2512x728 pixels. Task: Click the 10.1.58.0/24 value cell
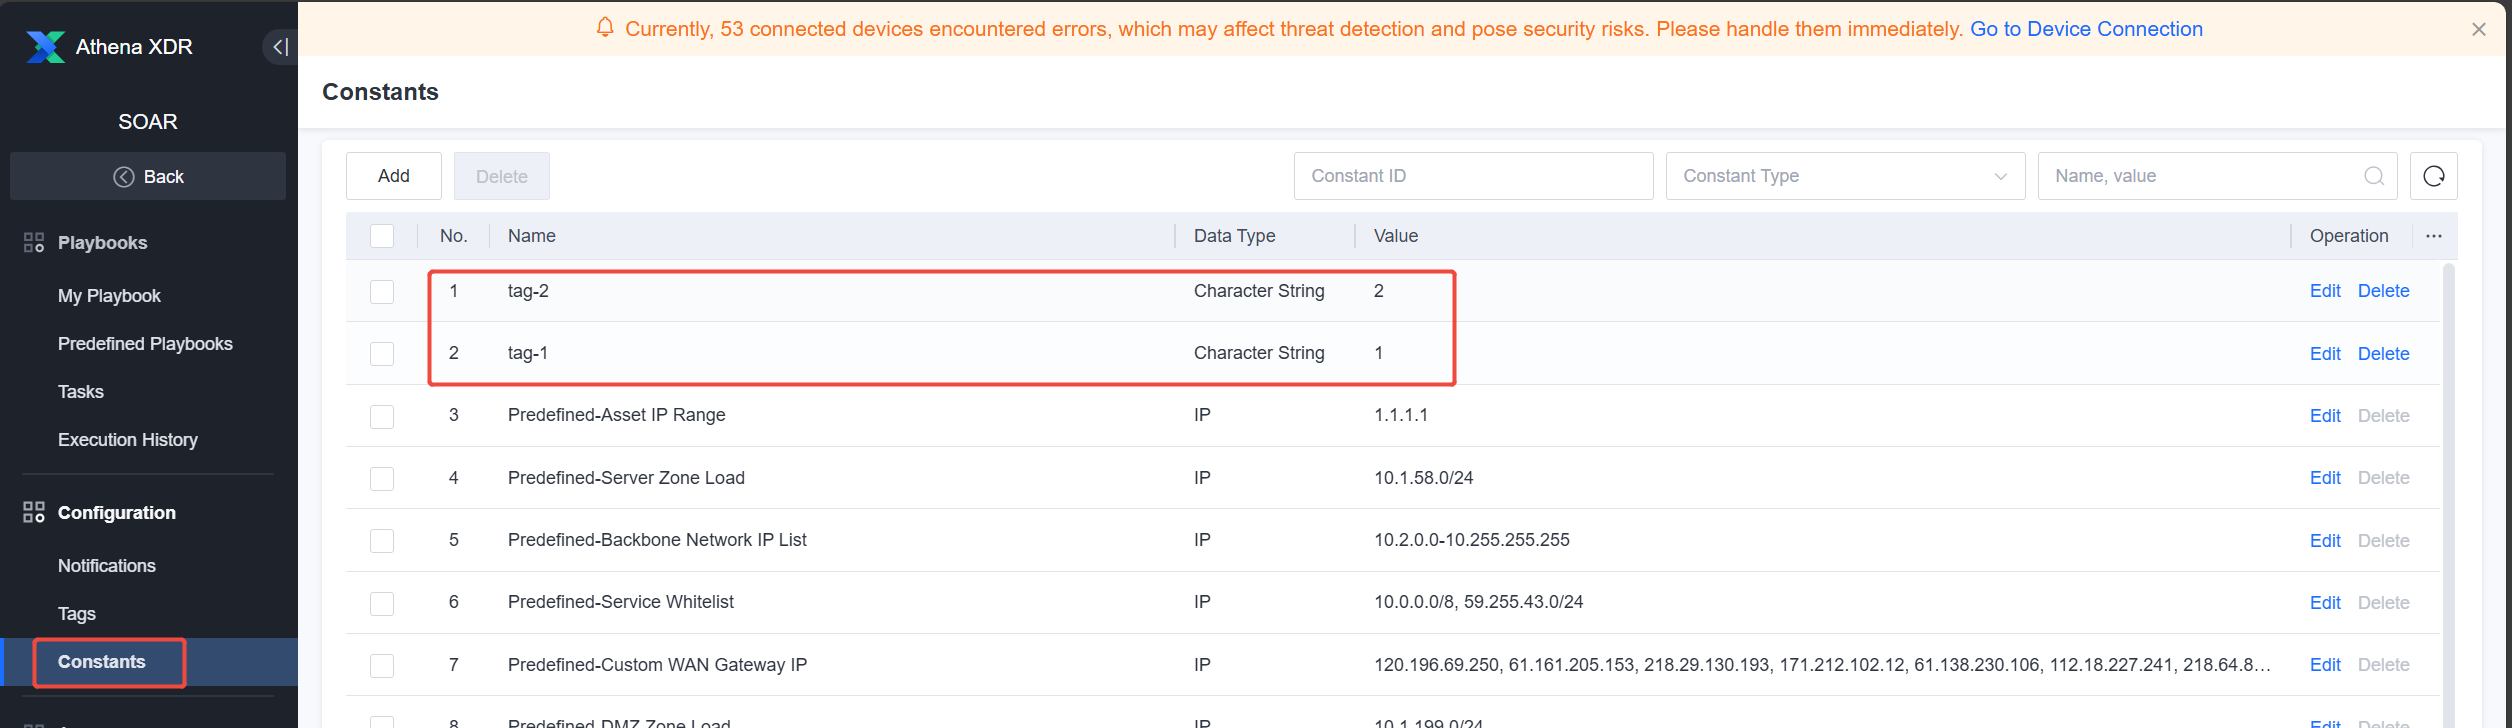pyautogui.click(x=1423, y=478)
